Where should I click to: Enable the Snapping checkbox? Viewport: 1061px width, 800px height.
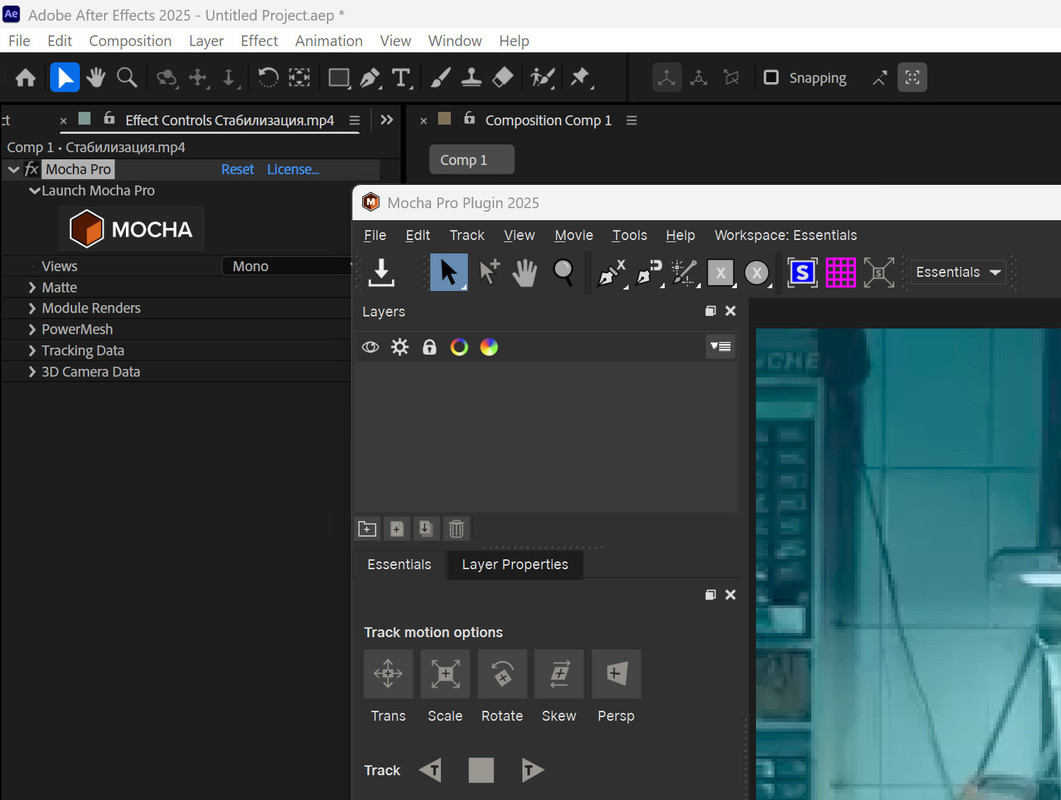tap(771, 77)
